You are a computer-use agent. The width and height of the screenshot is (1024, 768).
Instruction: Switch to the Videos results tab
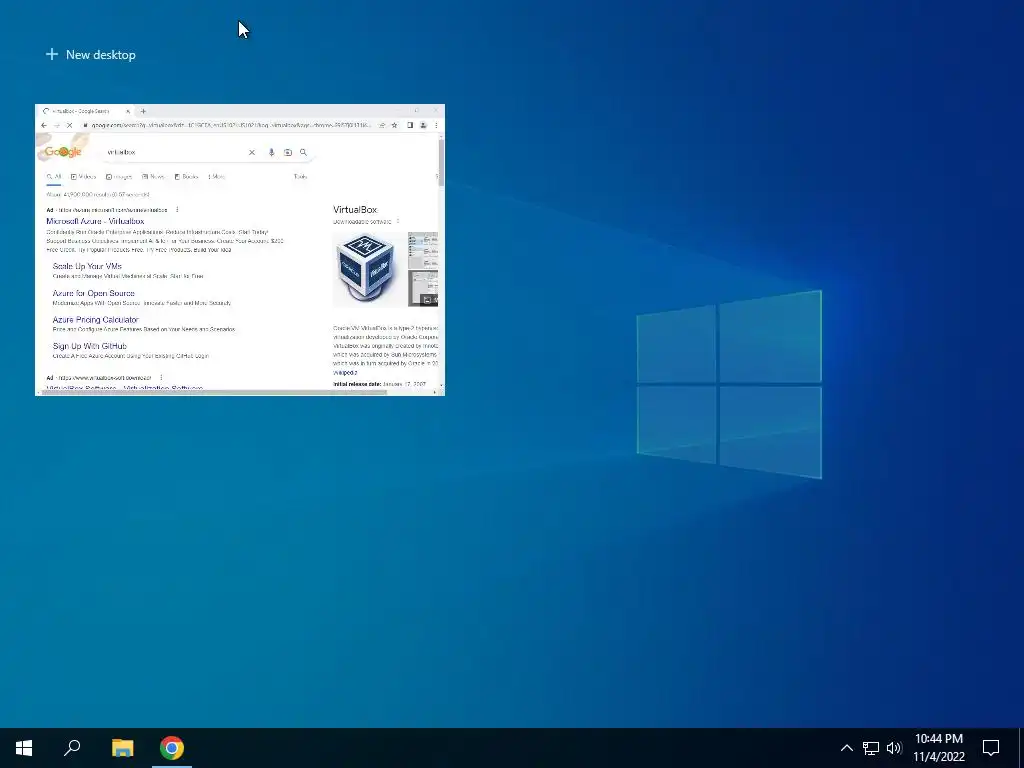click(x=83, y=177)
